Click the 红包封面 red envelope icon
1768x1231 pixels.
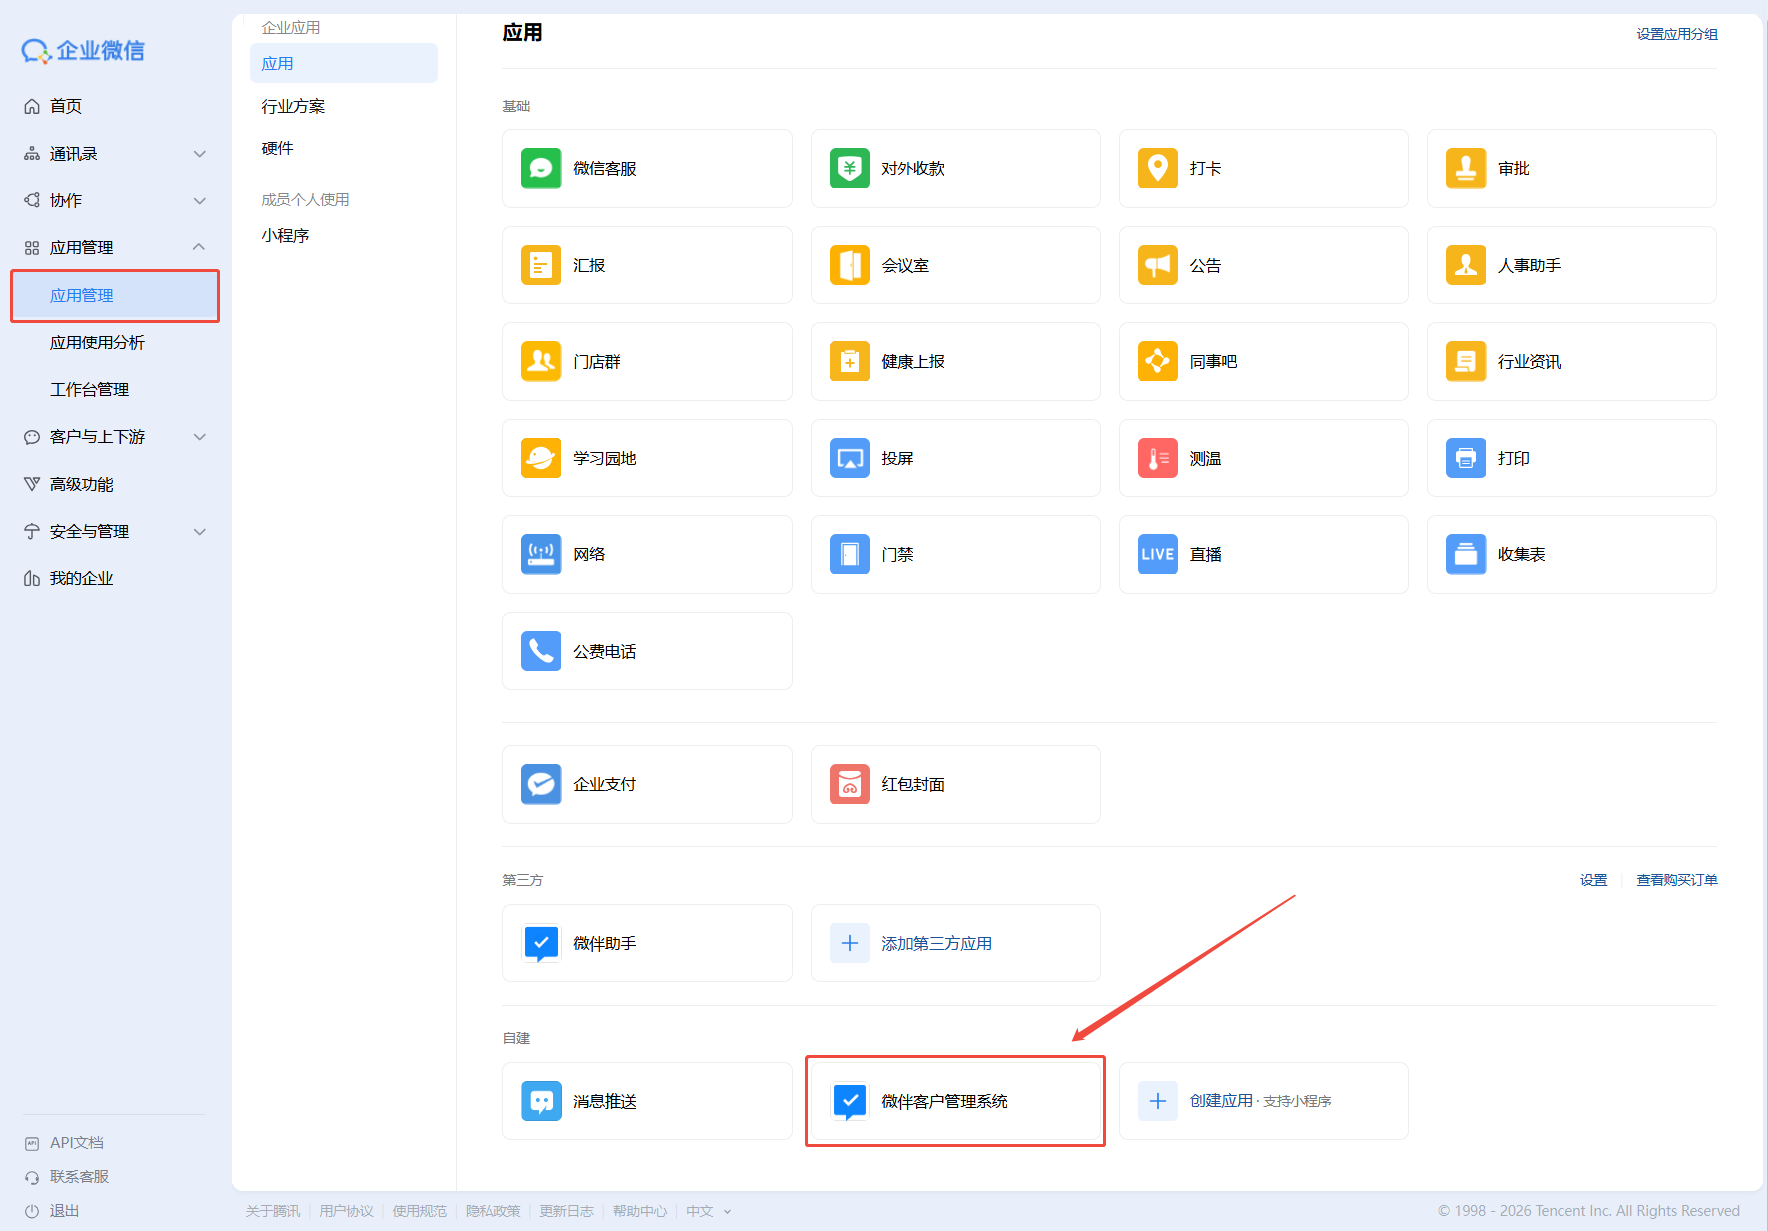point(849,784)
